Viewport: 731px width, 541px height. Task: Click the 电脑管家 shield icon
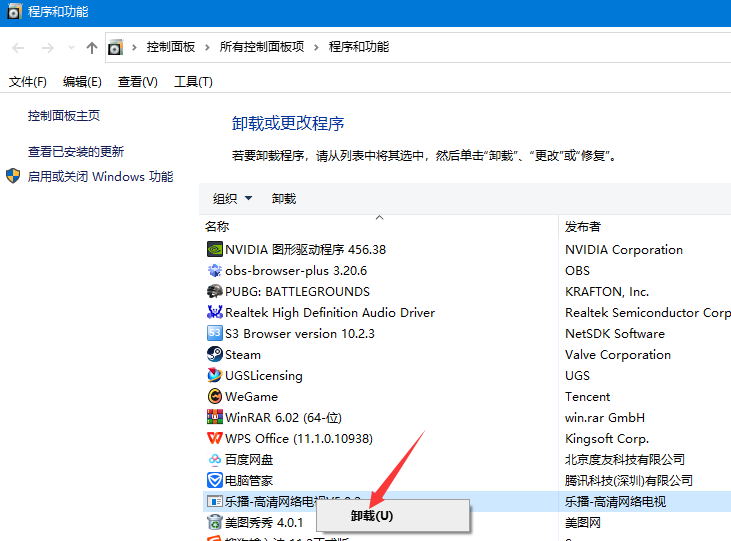point(214,480)
